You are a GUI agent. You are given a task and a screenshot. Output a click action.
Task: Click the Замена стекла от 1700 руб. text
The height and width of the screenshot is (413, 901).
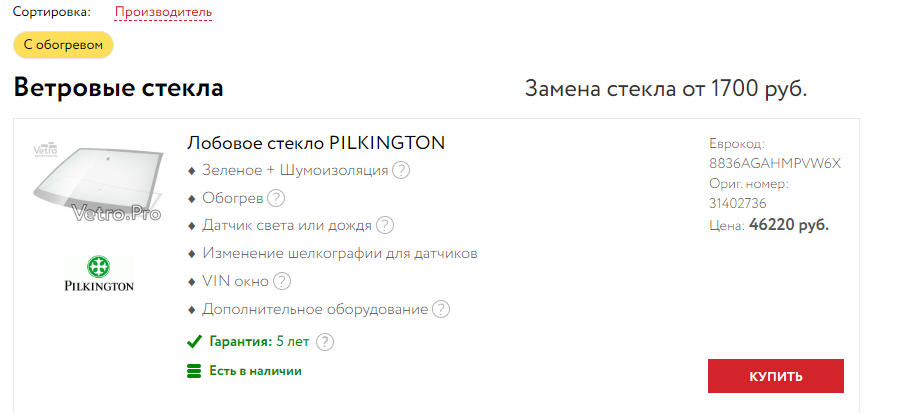point(665,88)
